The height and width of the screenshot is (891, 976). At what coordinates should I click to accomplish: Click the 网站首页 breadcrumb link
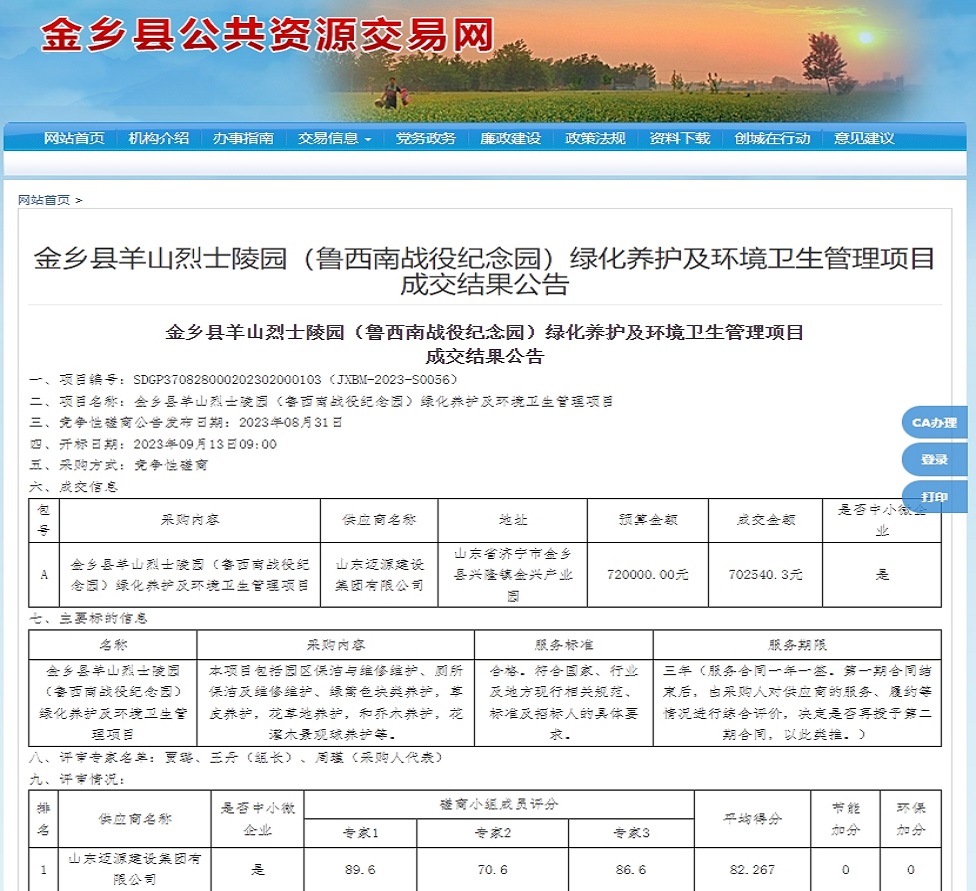point(44,200)
